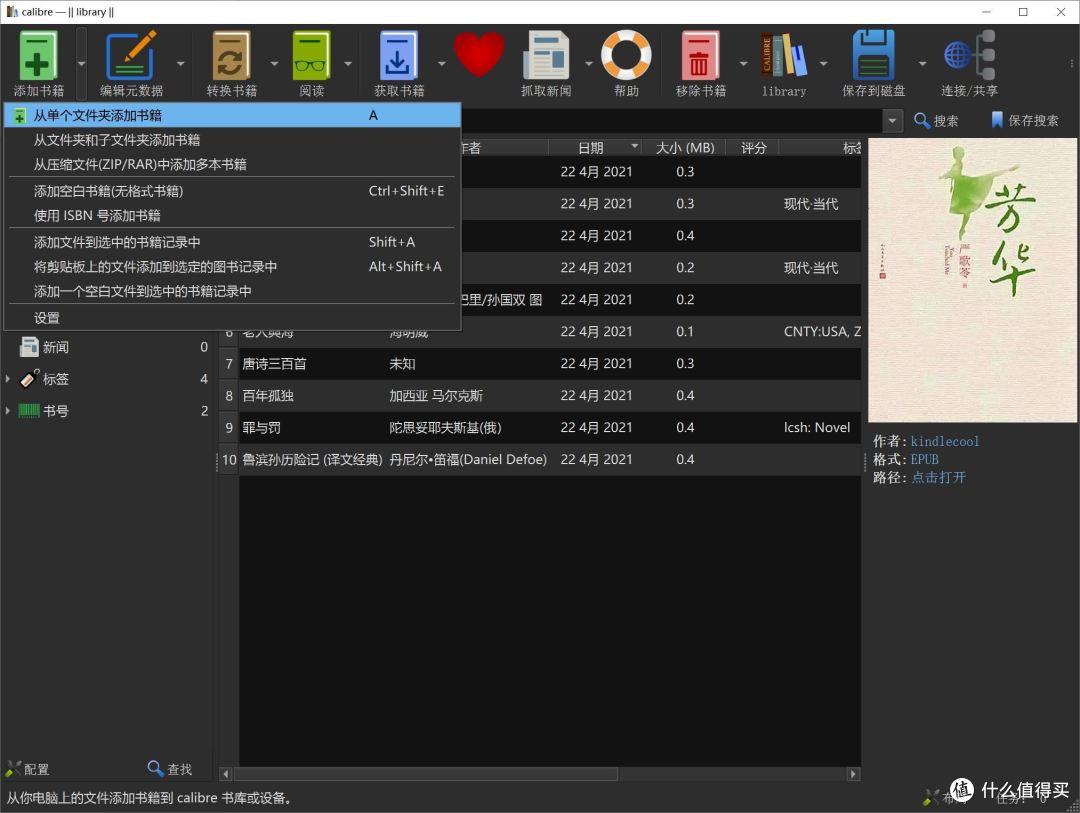Click the EPUB format link
The height and width of the screenshot is (813, 1080).
pos(924,459)
